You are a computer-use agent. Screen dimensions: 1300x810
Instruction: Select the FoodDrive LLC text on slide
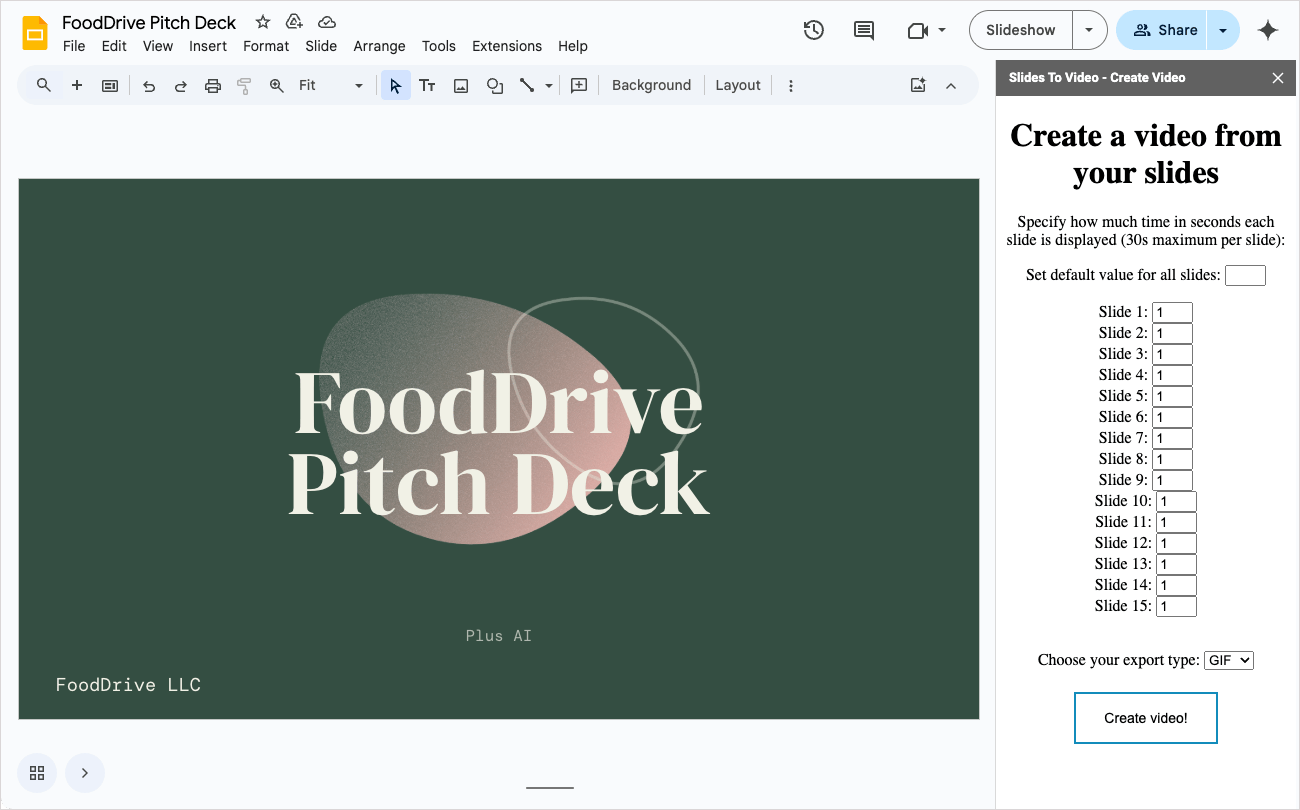pos(128,685)
